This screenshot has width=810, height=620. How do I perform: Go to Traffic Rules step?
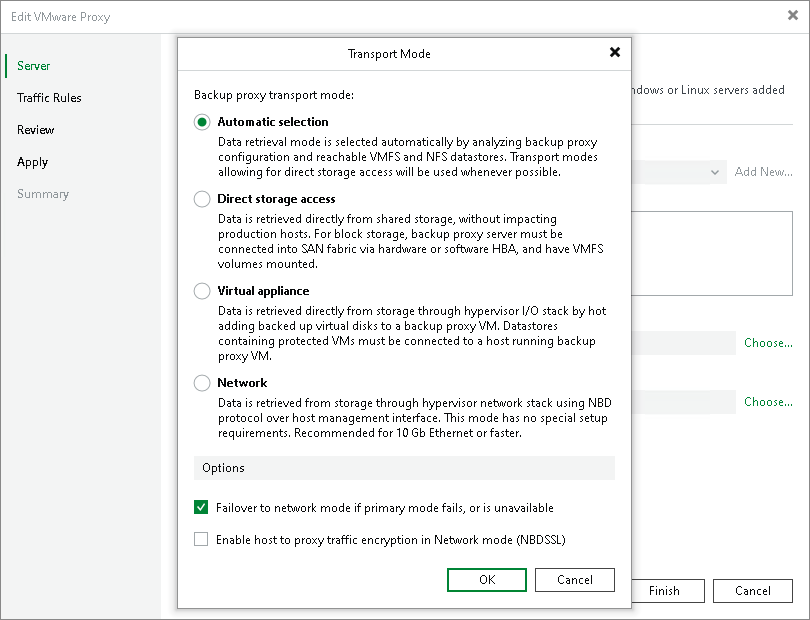pos(49,98)
